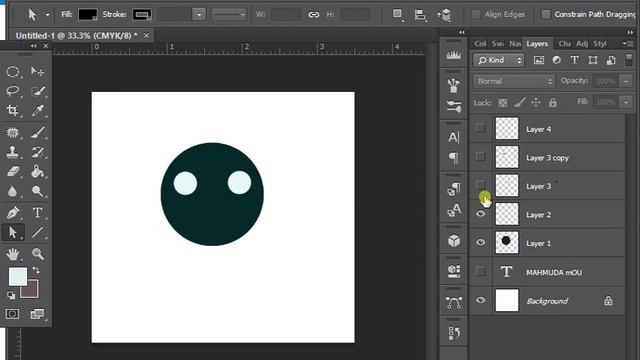
Task: Select the History Brush tool
Action: click(x=38, y=152)
